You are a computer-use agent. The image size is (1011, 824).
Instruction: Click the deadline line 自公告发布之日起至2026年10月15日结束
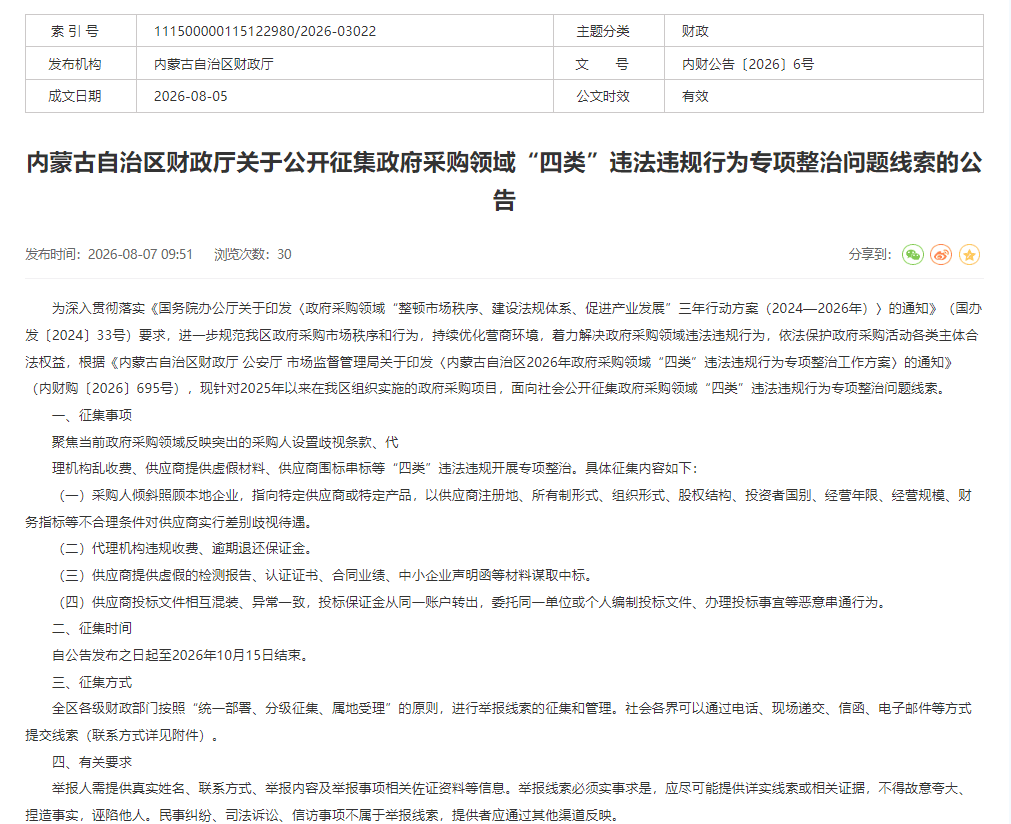182,655
